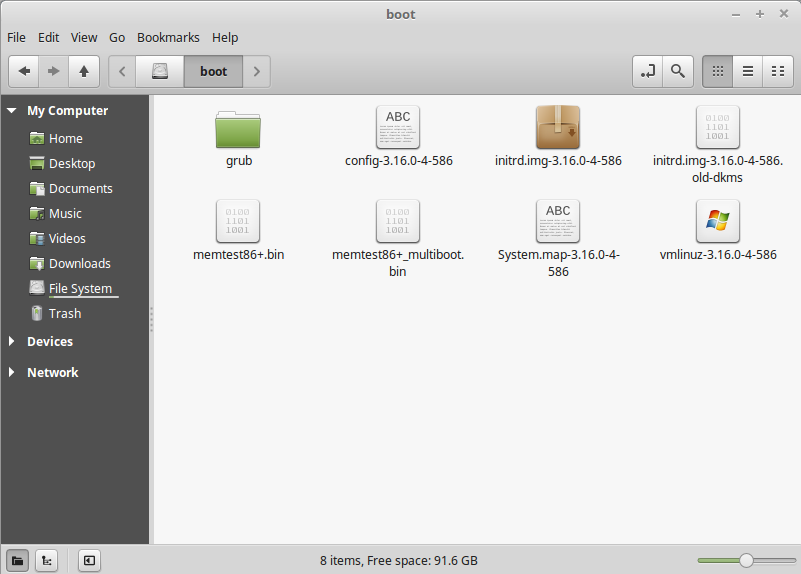
Task: Collapse the My Computer section
Action: [12, 111]
